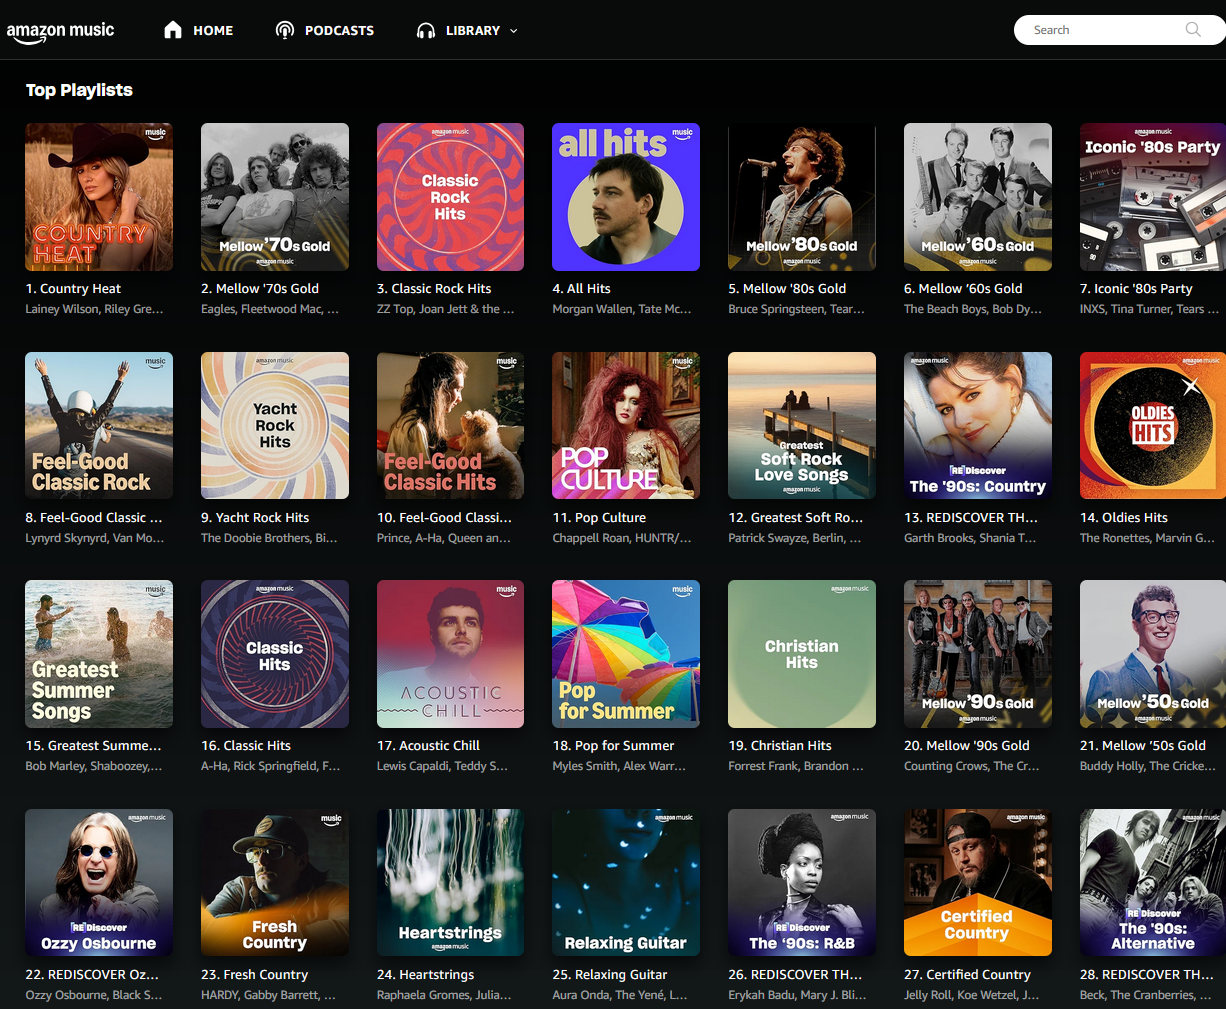The height and width of the screenshot is (1009, 1226).
Task: Open Christian Hits cover art
Action: (802, 654)
